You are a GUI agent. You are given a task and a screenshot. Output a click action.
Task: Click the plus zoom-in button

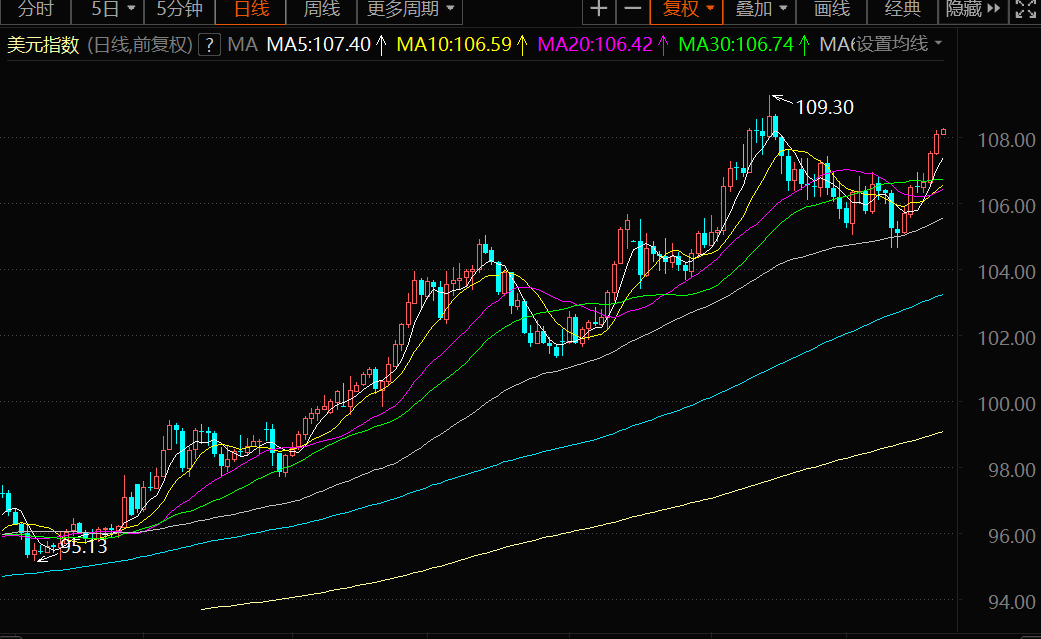[x=598, y=10]
